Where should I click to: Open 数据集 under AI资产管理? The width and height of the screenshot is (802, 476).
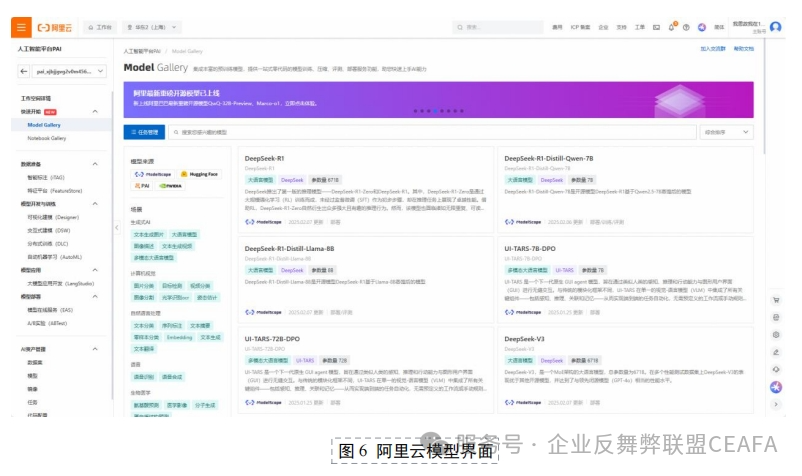[35, 362]
